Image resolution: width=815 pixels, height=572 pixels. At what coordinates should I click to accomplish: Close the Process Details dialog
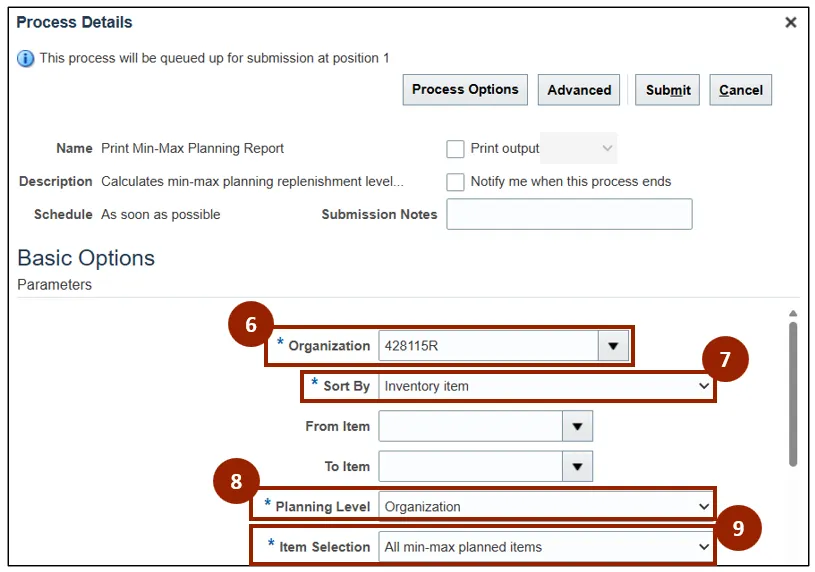coord(790,22)
